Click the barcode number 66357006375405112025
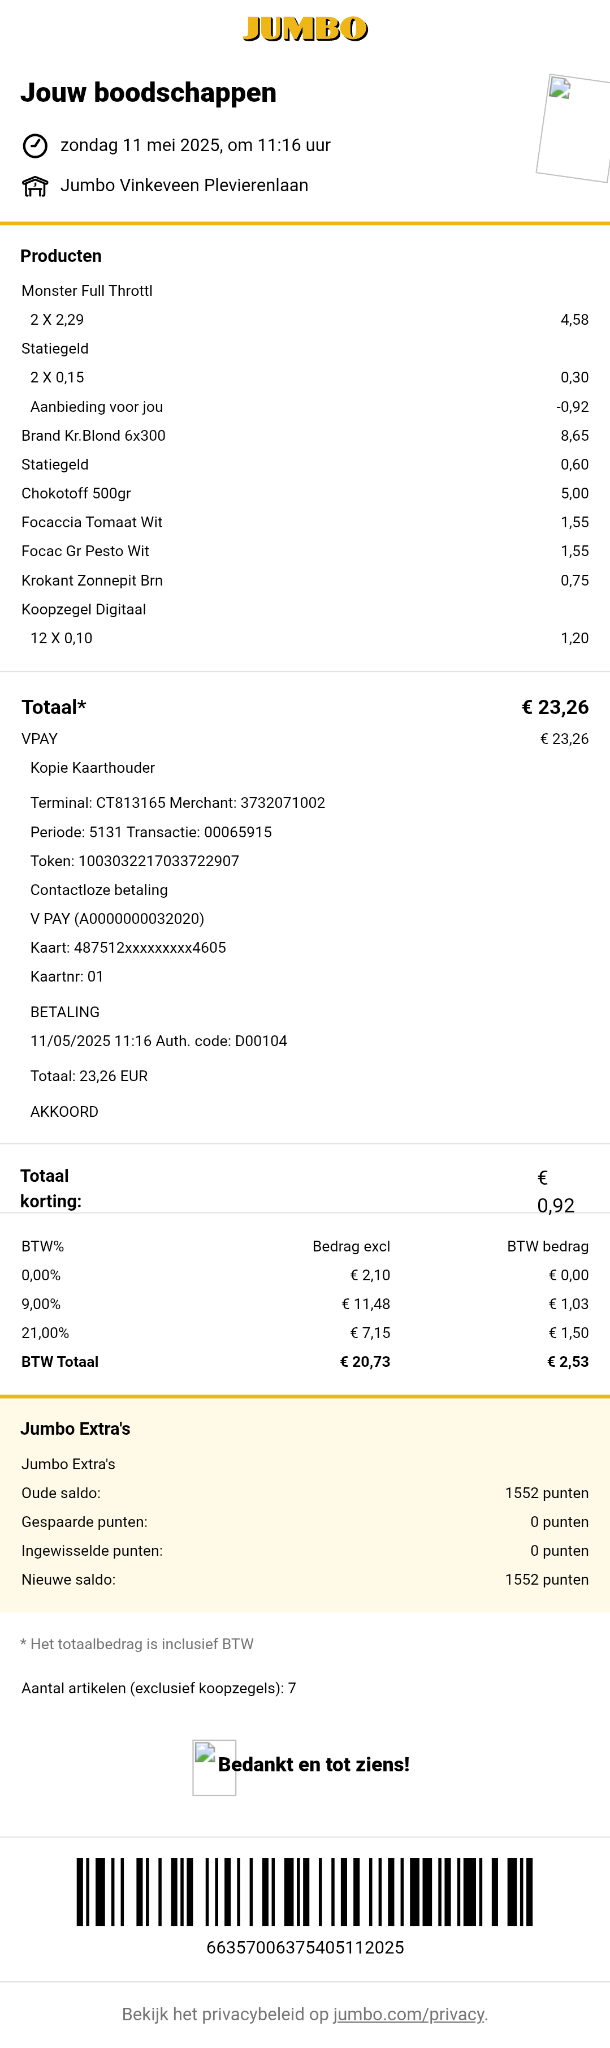The width and height of the screenshot is (610, 2048). (x=305, y=1947)
